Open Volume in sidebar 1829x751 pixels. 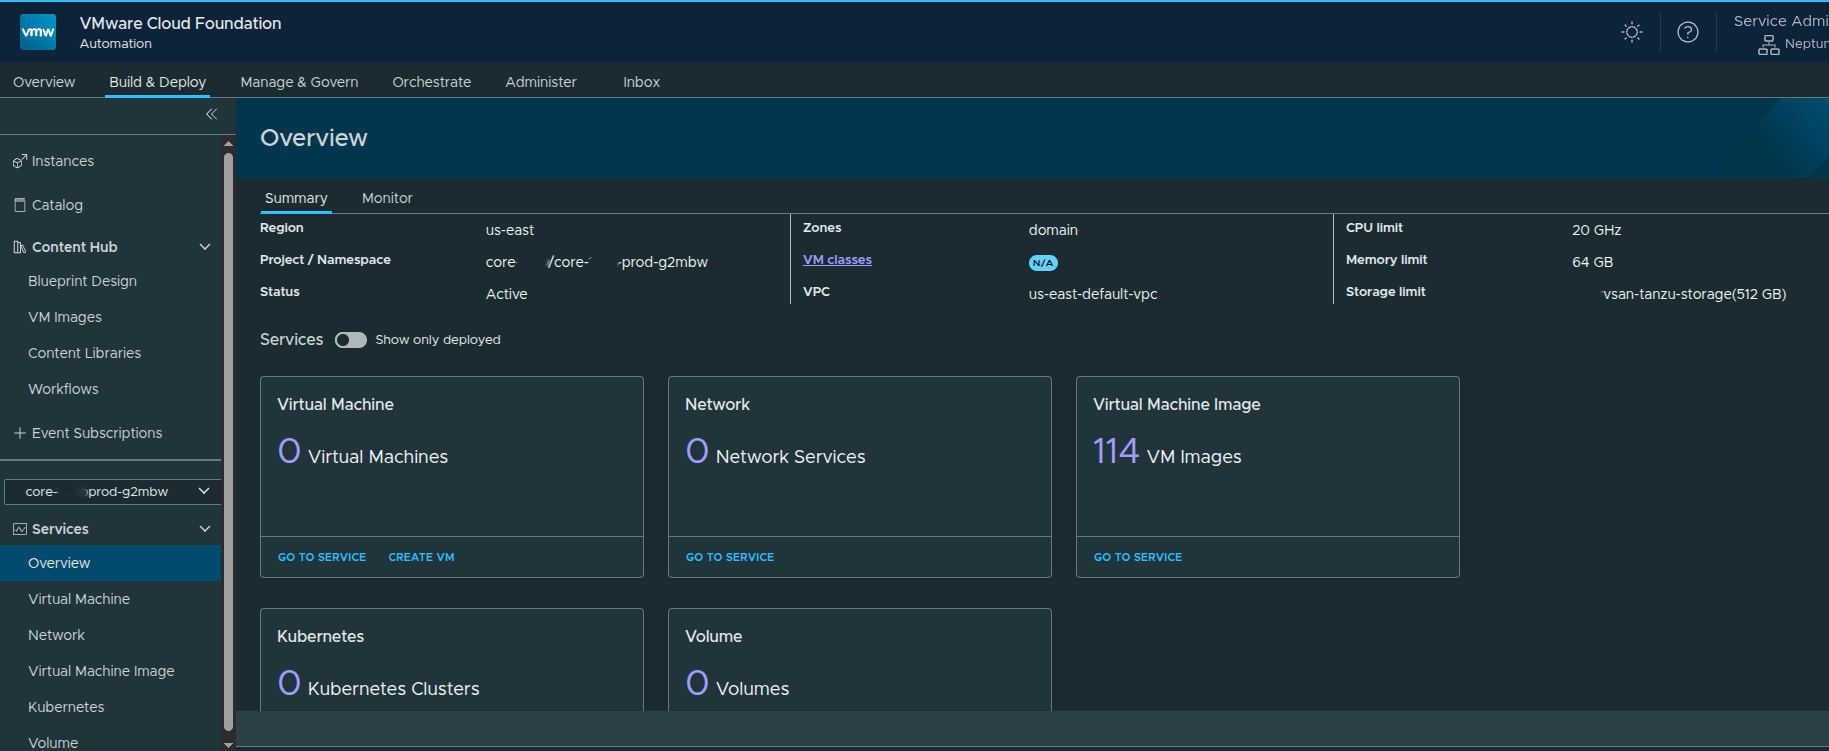[53, 743]
